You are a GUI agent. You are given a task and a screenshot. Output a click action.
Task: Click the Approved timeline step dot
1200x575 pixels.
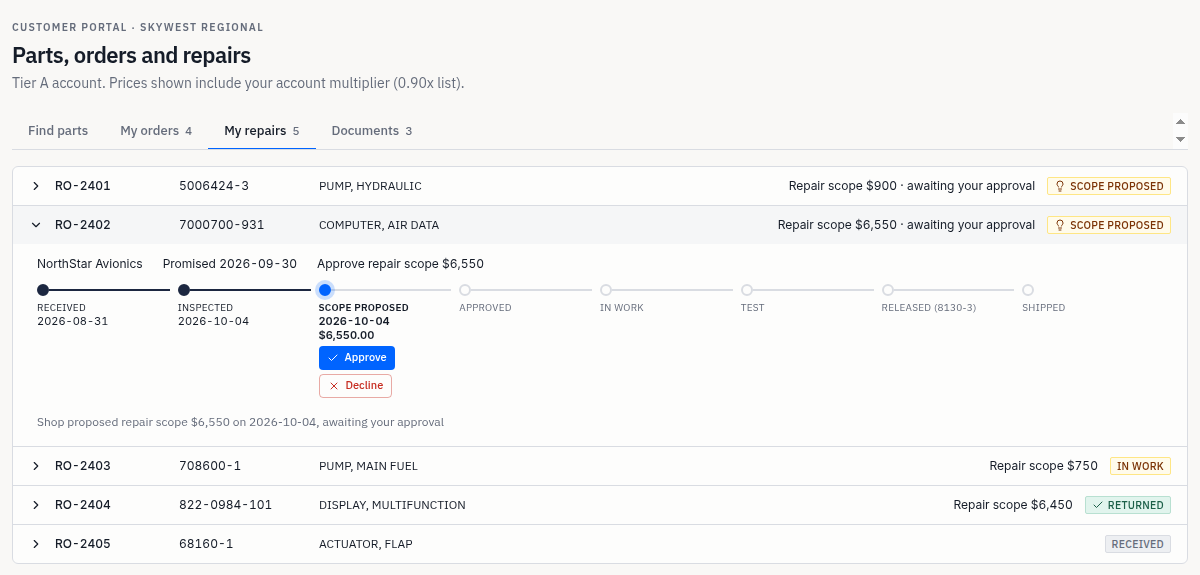[x=465, y=290]
